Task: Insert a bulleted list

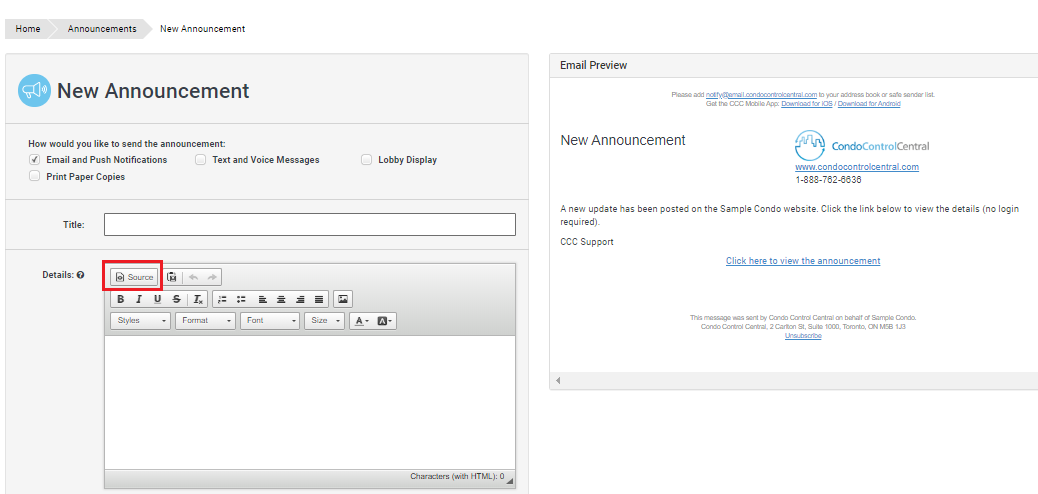Action: (241, 299)
